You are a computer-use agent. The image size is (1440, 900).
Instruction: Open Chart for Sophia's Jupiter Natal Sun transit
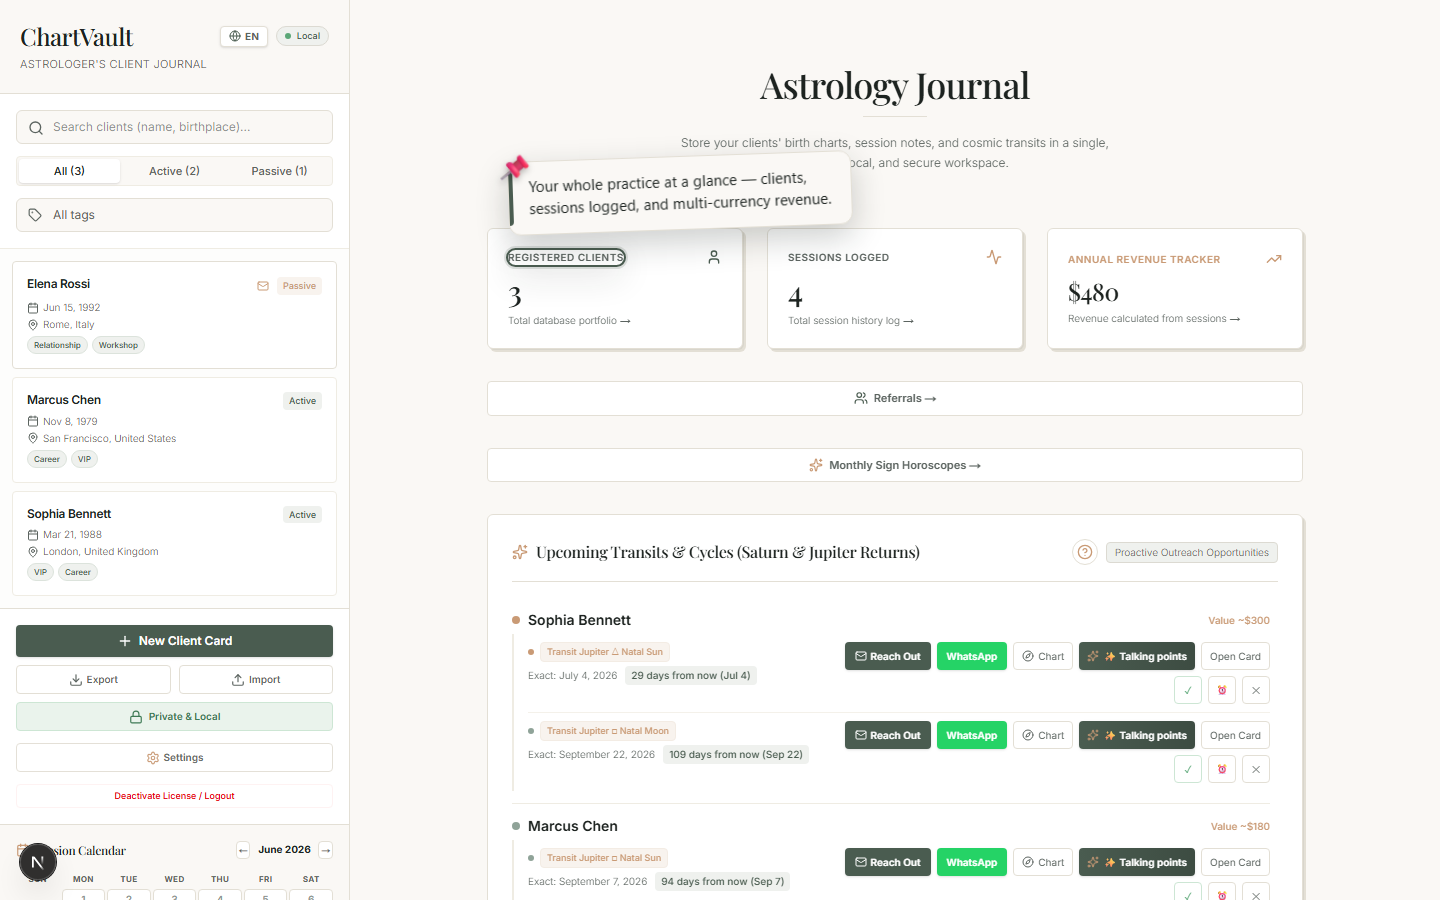pos(1043,656)
